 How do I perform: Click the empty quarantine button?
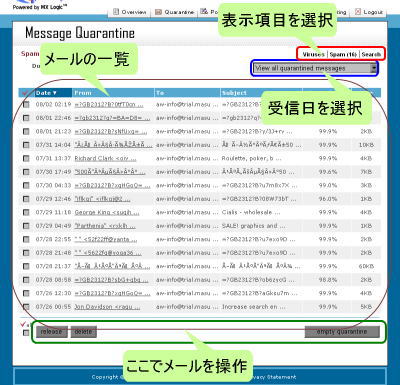click(342, 332)
